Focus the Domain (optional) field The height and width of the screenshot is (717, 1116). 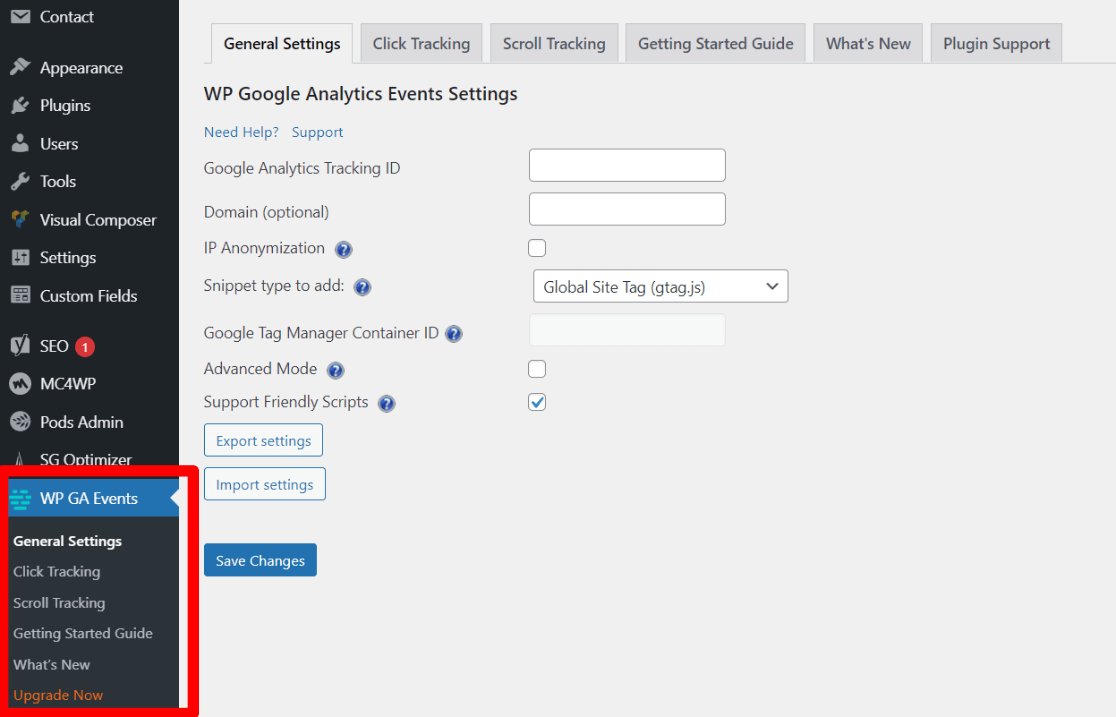pyautogui.click(x=627, y=209)
